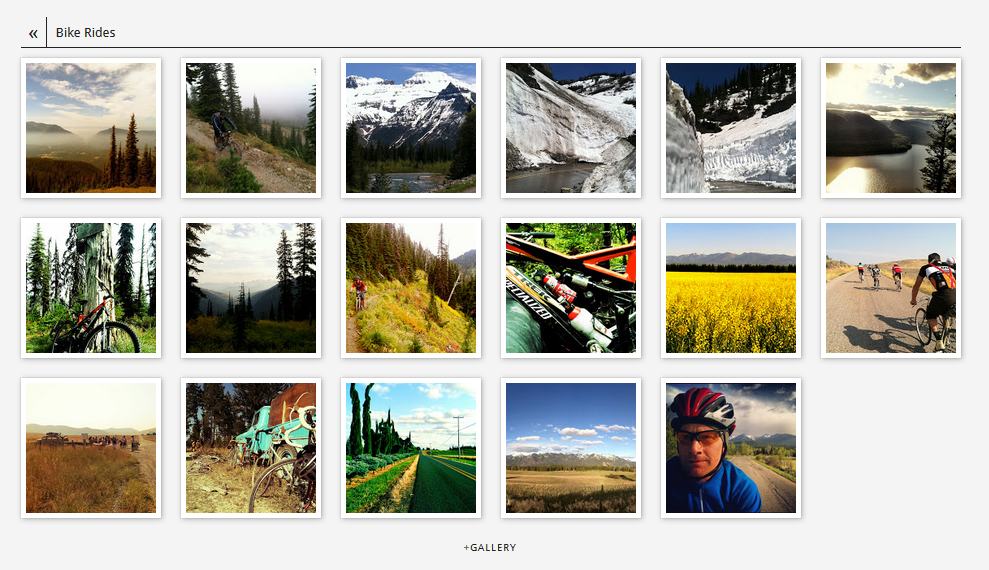Open the green road with power lines thumbnail

(411, 448)
